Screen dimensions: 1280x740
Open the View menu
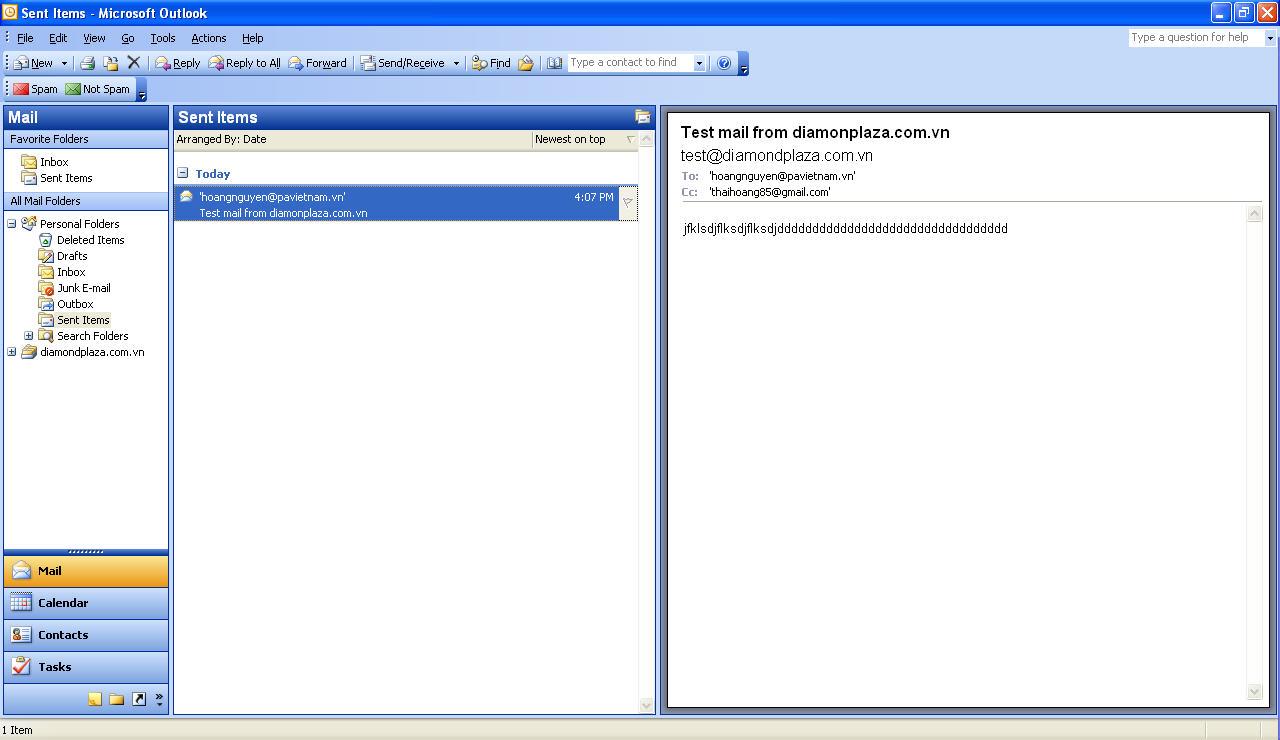tap(94, 38)
